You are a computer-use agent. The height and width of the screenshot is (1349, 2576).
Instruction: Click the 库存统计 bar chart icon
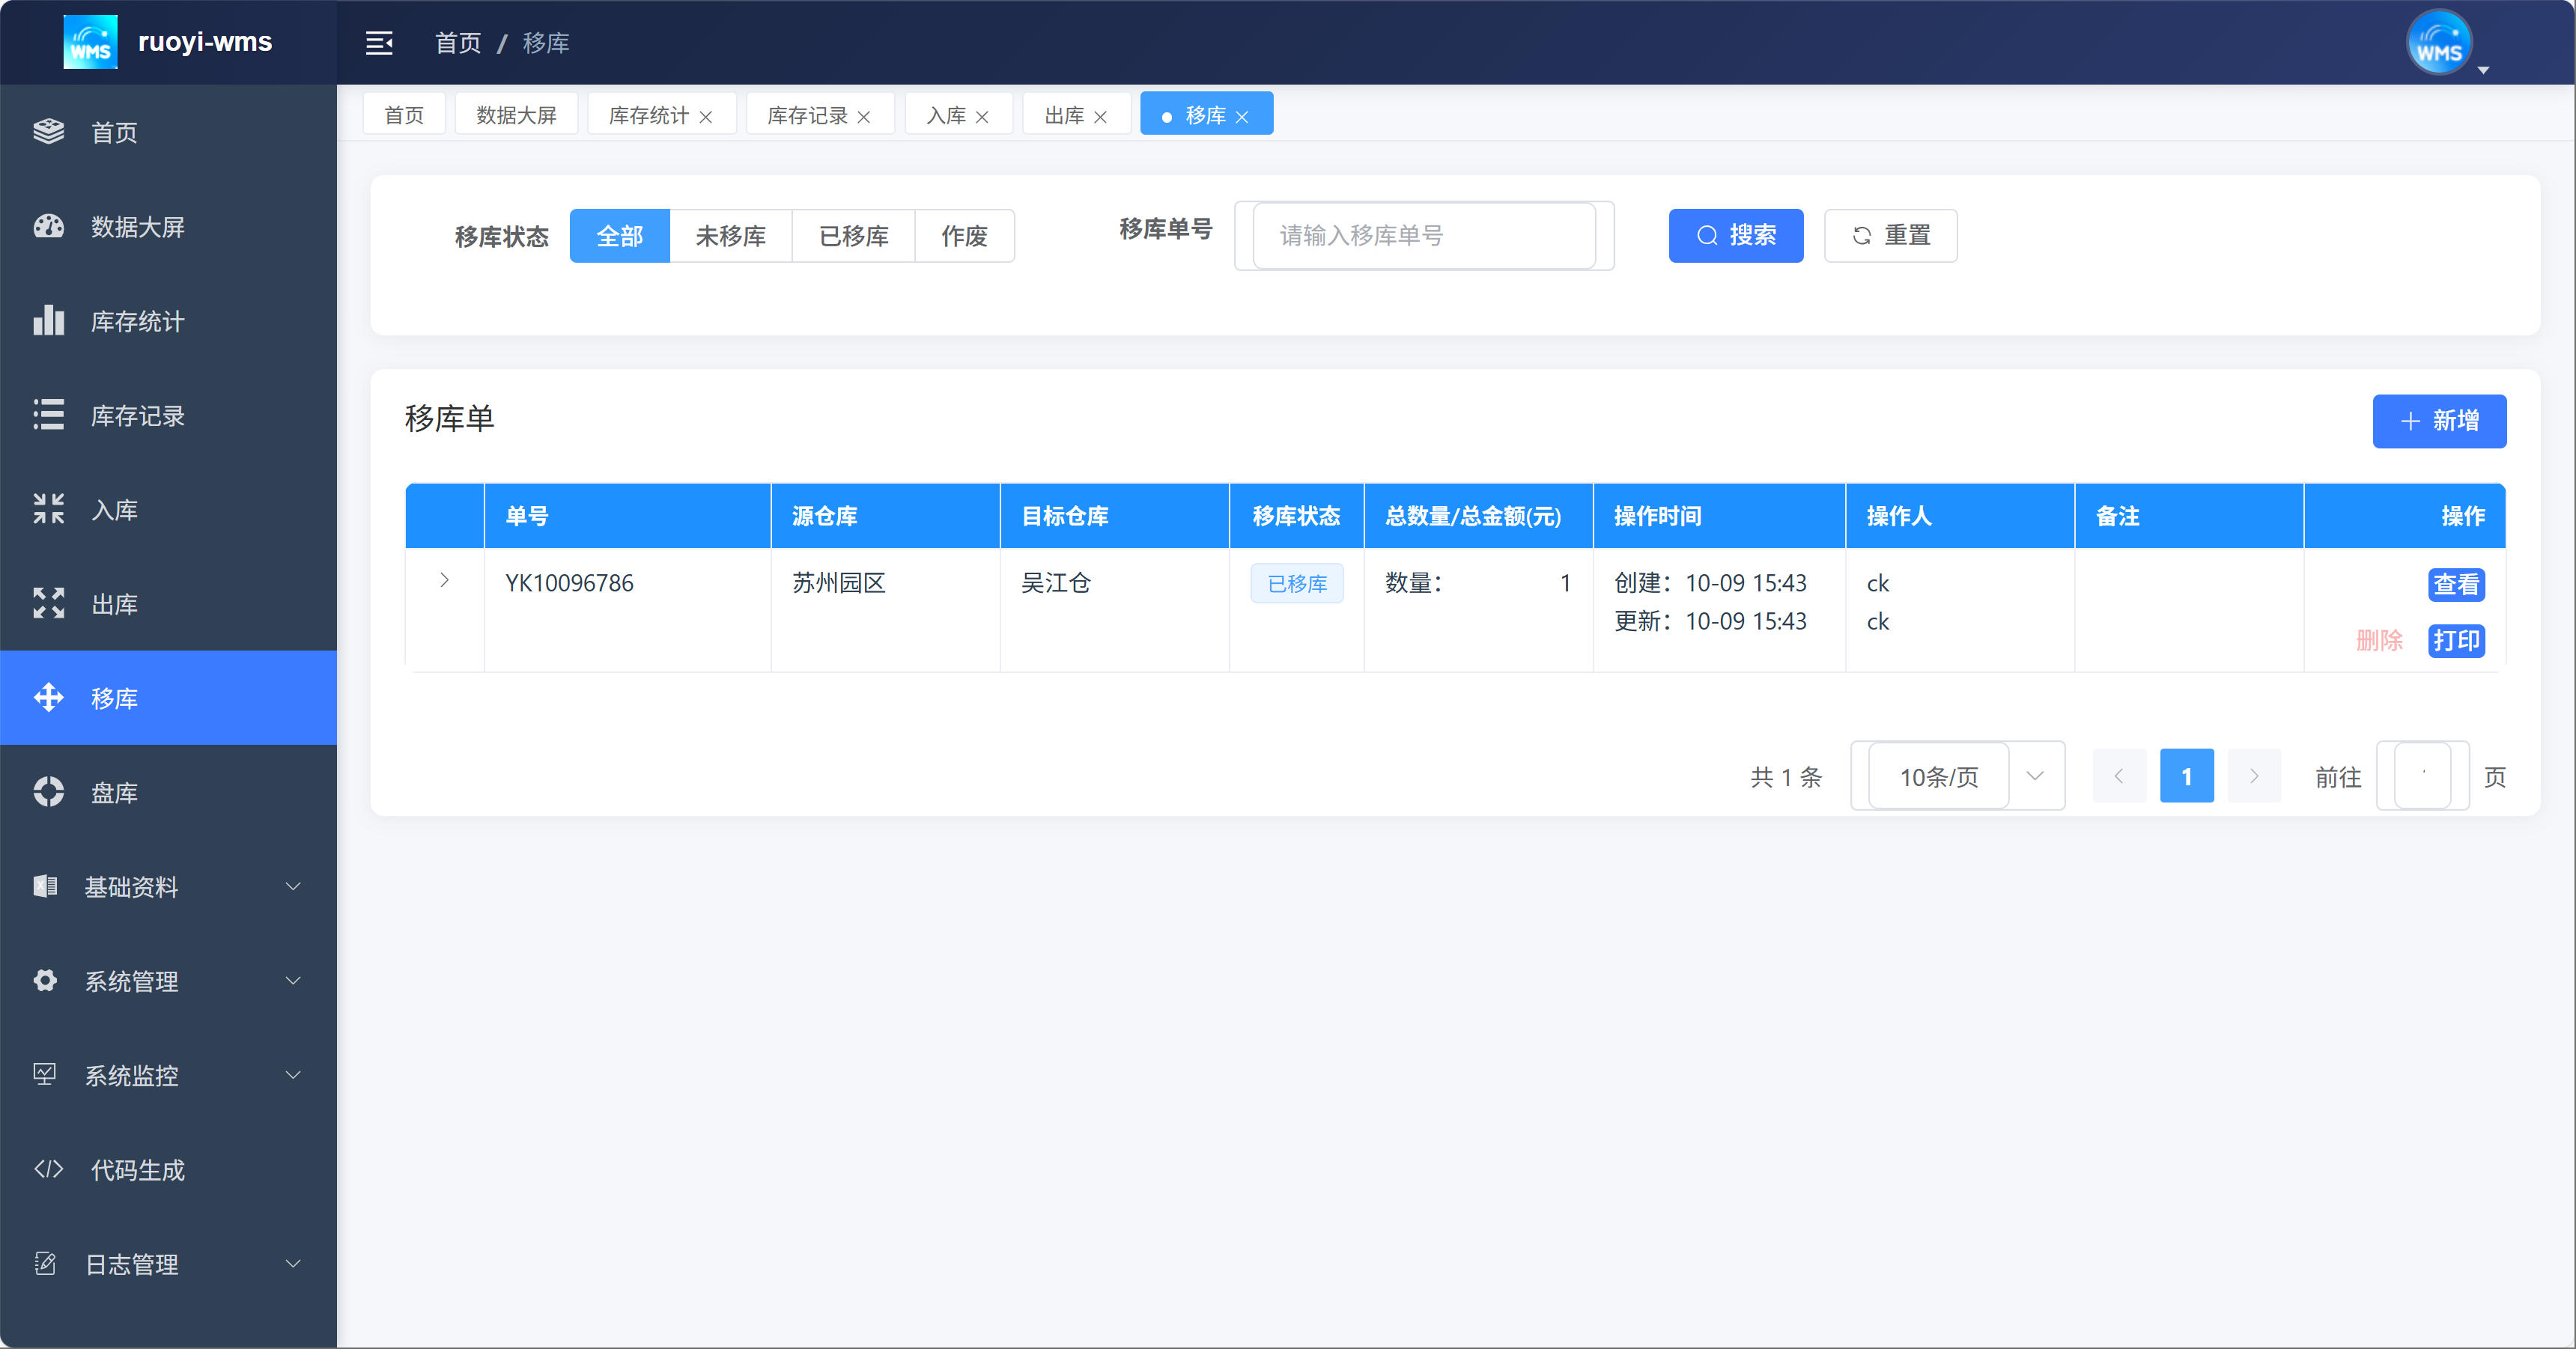(x=48, y=321)
